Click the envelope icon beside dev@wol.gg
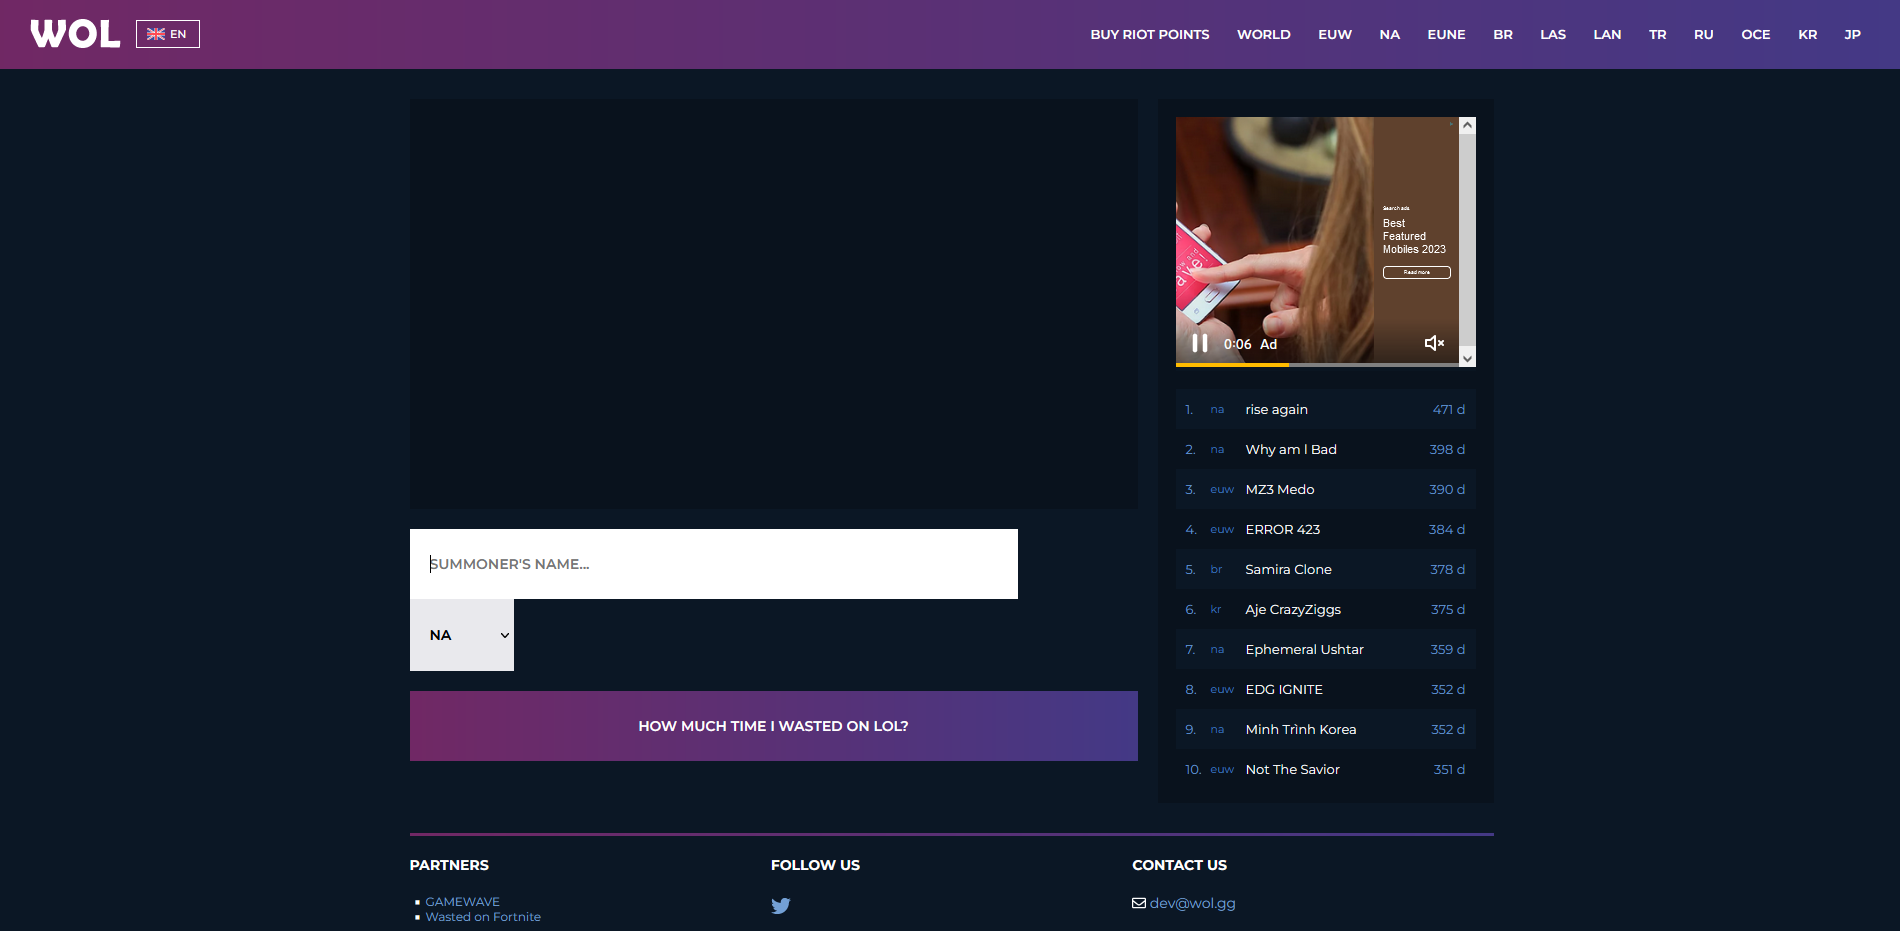The height and width of the screenshot is (931, 1900). [x=1139, y=903]
